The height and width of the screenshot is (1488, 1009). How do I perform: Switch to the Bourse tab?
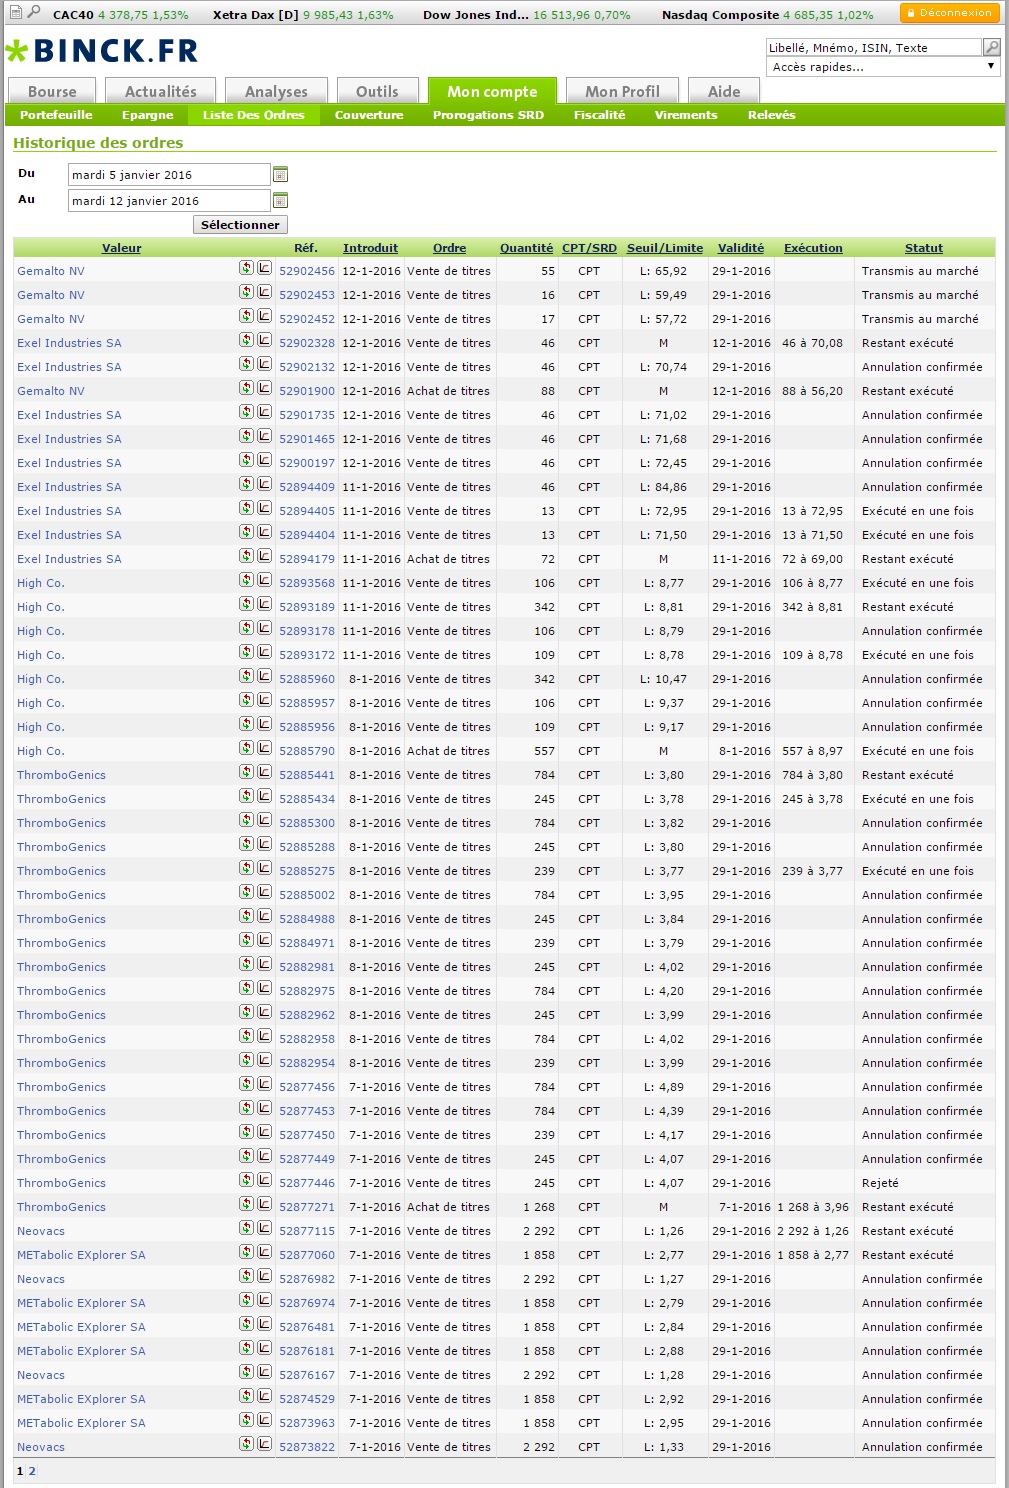(x=52, y=91)
